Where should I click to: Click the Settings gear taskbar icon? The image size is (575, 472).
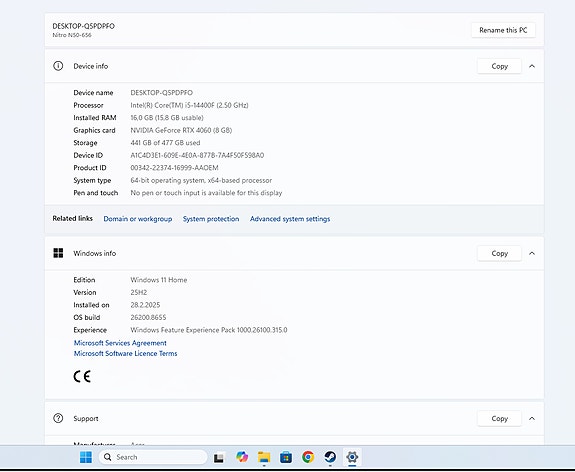tap(352, 457)
